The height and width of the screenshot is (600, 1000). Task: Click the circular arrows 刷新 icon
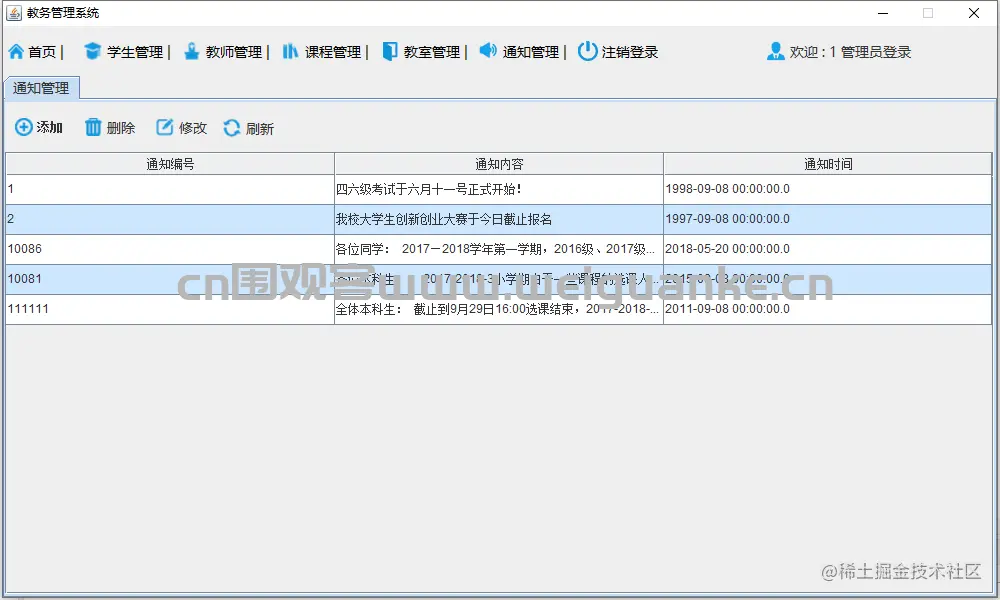232,128
